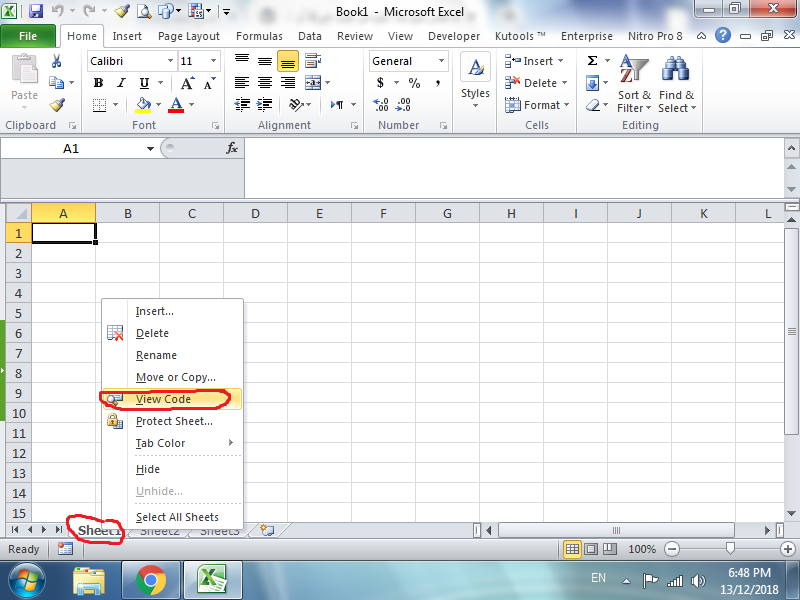This screenshot has width=800, height=600.
Task: Toggle Bottom Align button
Action: point(288,61)
